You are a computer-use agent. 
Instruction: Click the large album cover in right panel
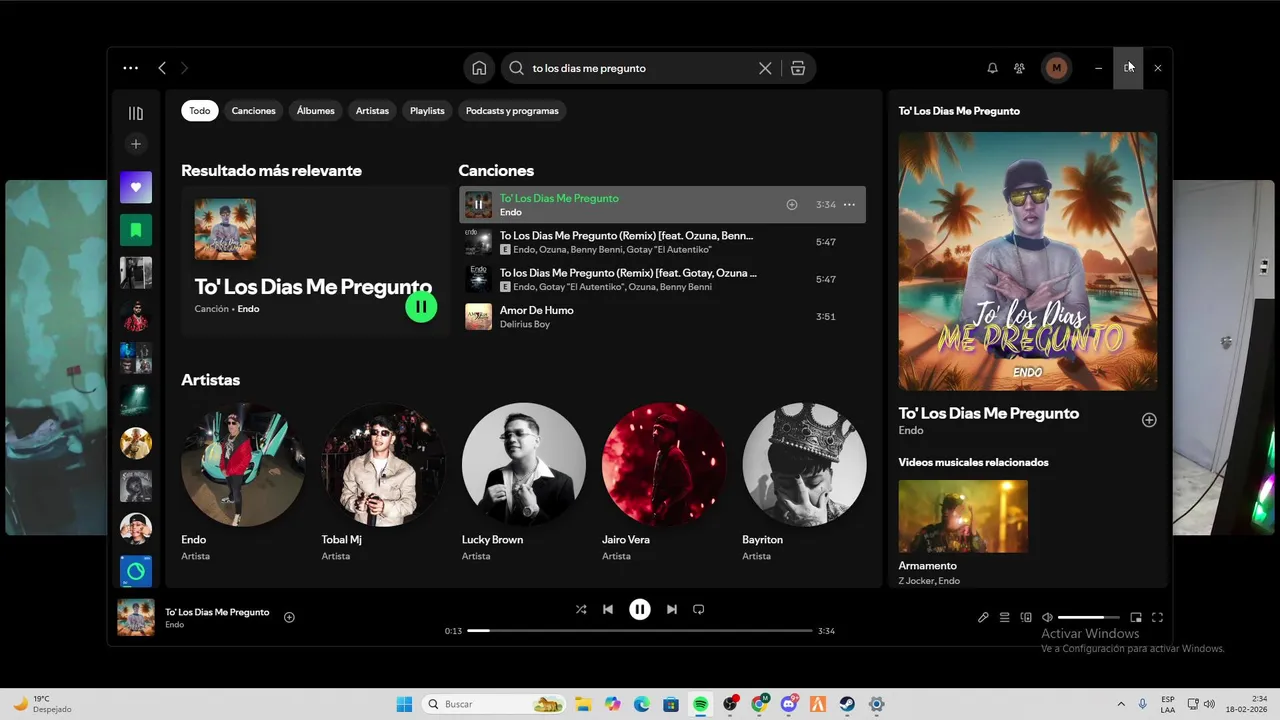point(1027,261)
